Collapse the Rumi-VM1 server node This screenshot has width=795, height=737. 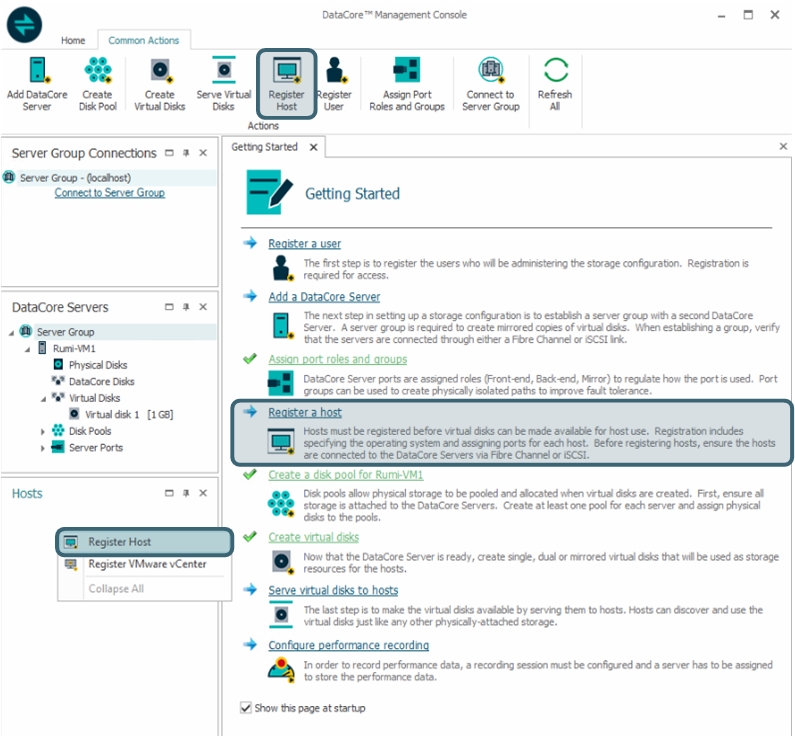point(28,349)
